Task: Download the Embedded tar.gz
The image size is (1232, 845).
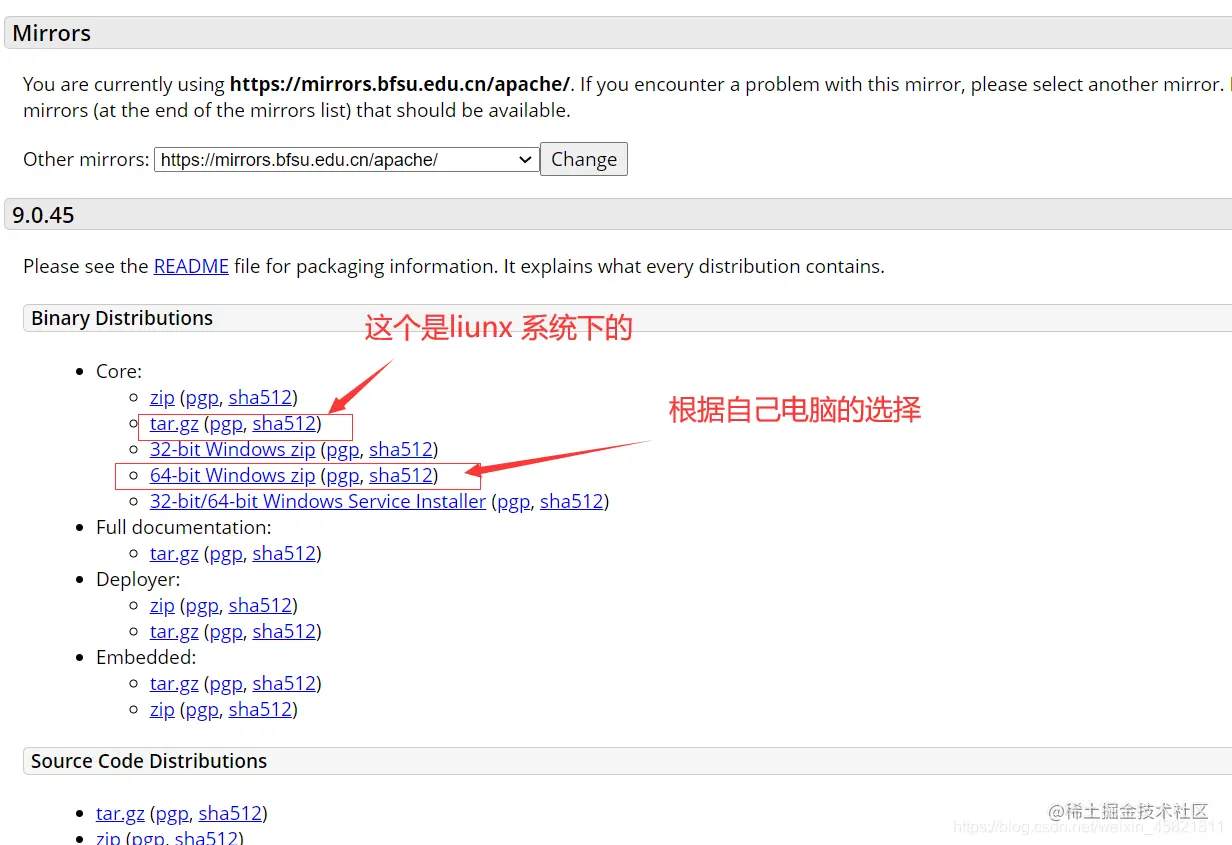Action: [x=174, y=683]
